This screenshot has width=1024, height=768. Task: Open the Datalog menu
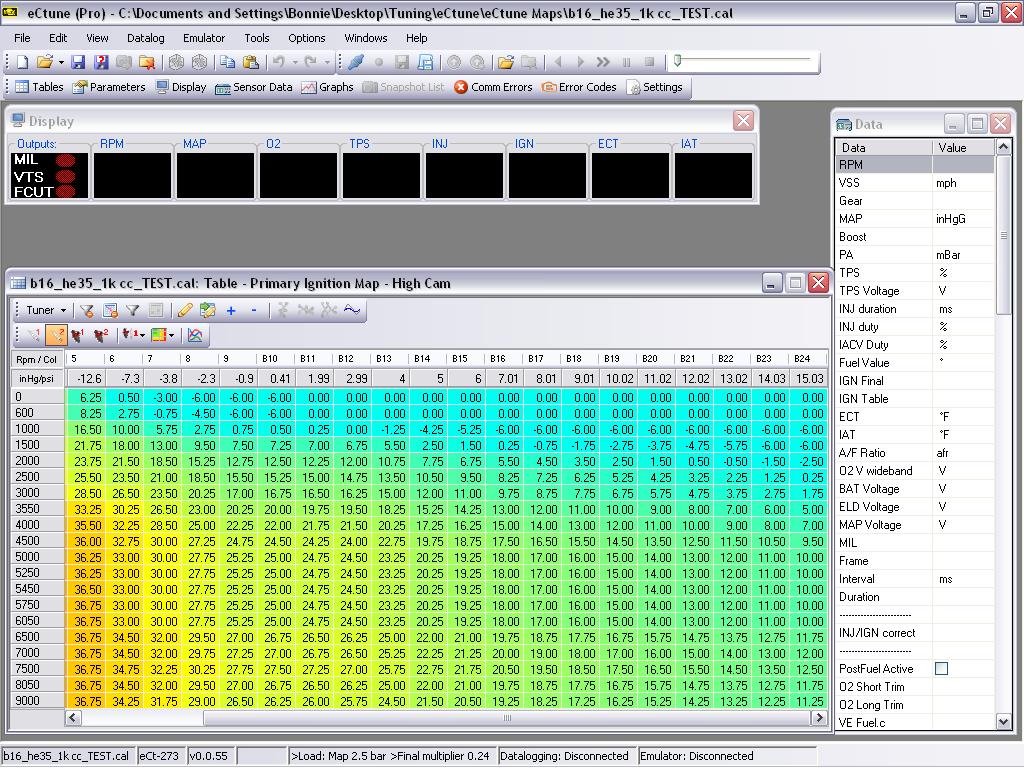click(146, 38)
